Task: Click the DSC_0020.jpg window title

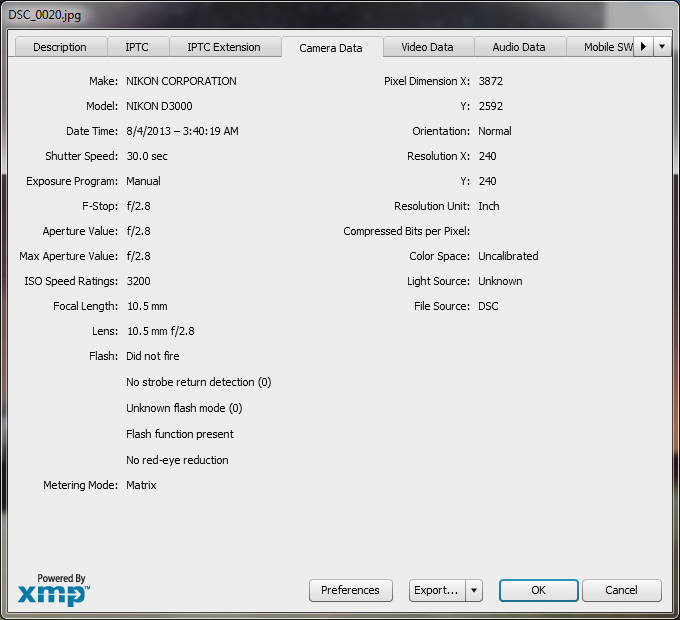Action: [45, 15]
